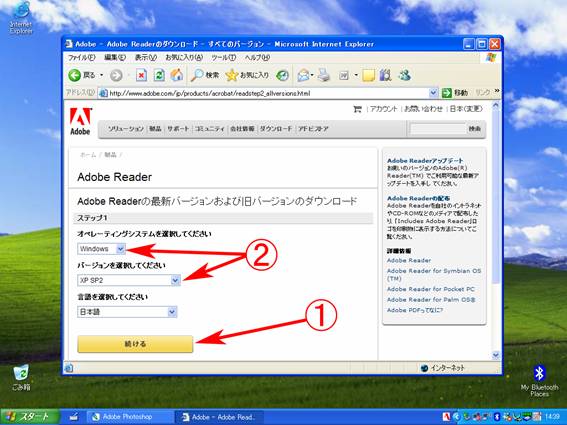Click ソリューション in Adobe navigation bar
Viewport: 567px width, 425px height.
coord(126,129)
